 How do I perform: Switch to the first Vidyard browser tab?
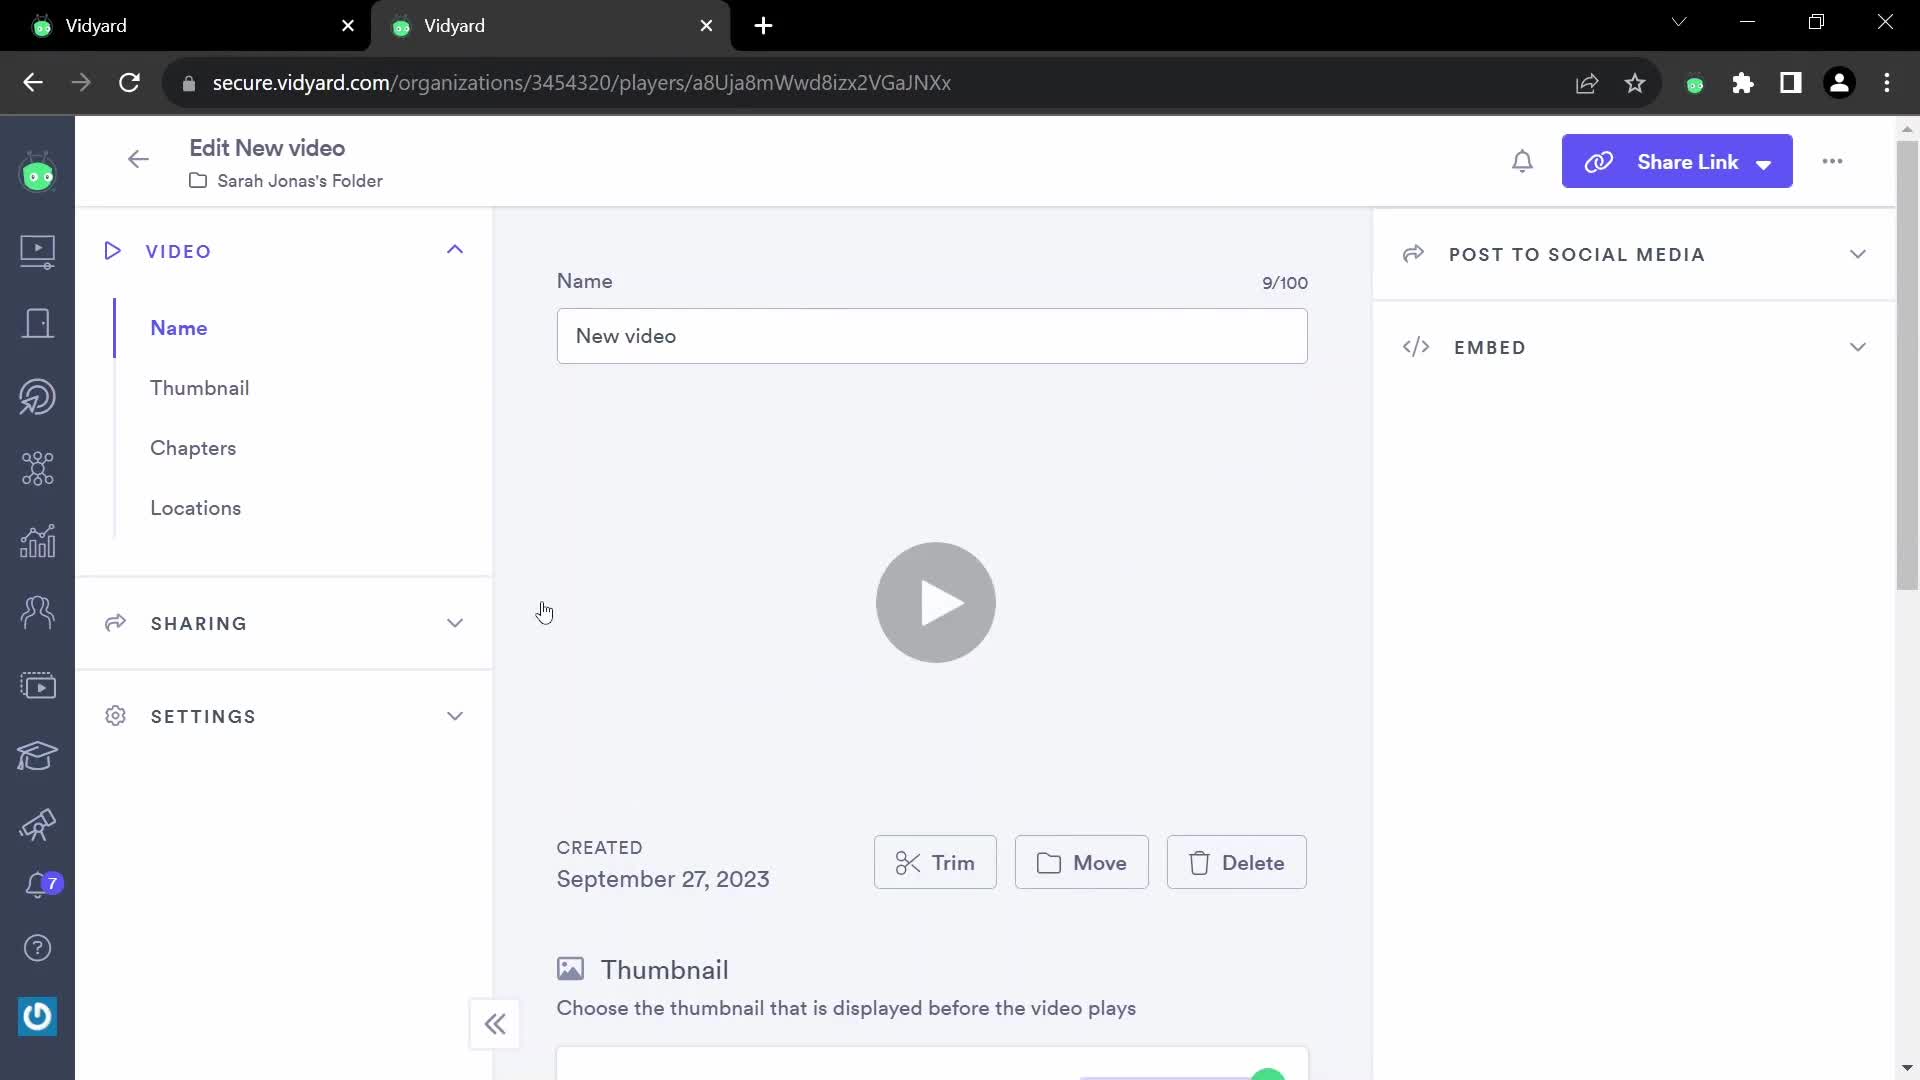pyautogui.click(x=185, y=26)
